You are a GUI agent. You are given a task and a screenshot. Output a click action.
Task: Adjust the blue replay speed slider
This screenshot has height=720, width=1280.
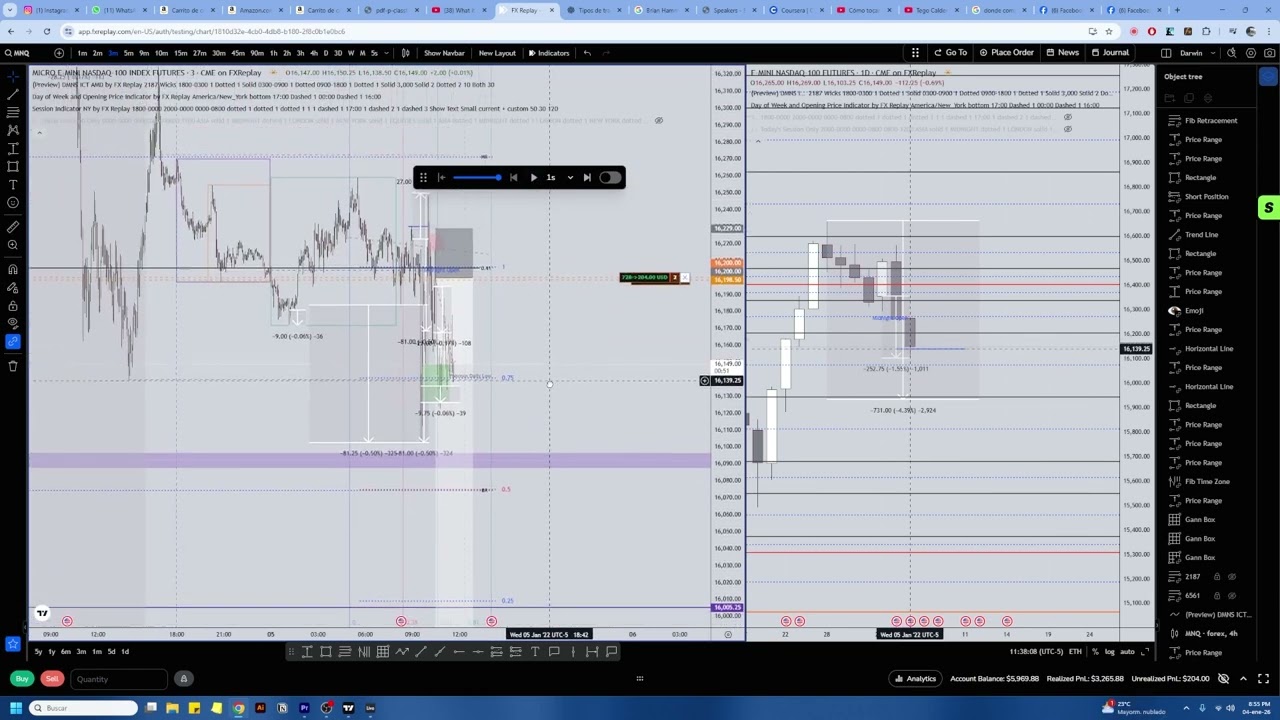[478, 178]
